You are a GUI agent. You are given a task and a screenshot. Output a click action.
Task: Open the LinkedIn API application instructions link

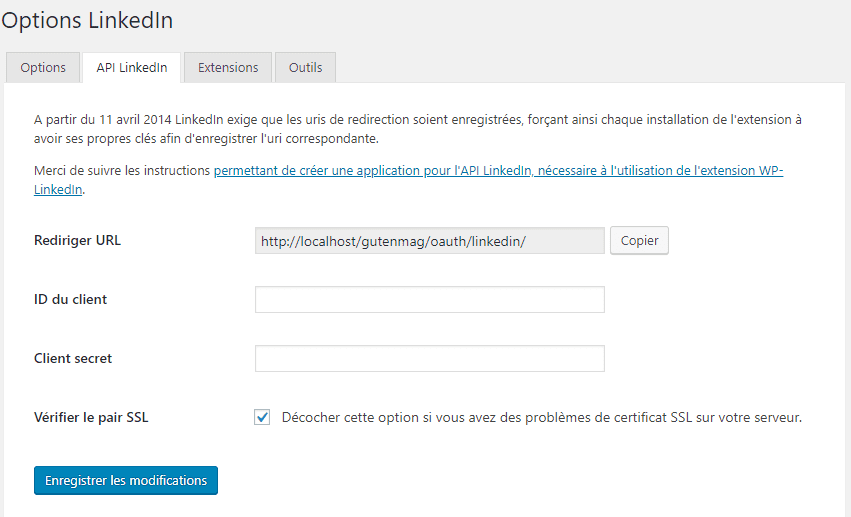498,170
